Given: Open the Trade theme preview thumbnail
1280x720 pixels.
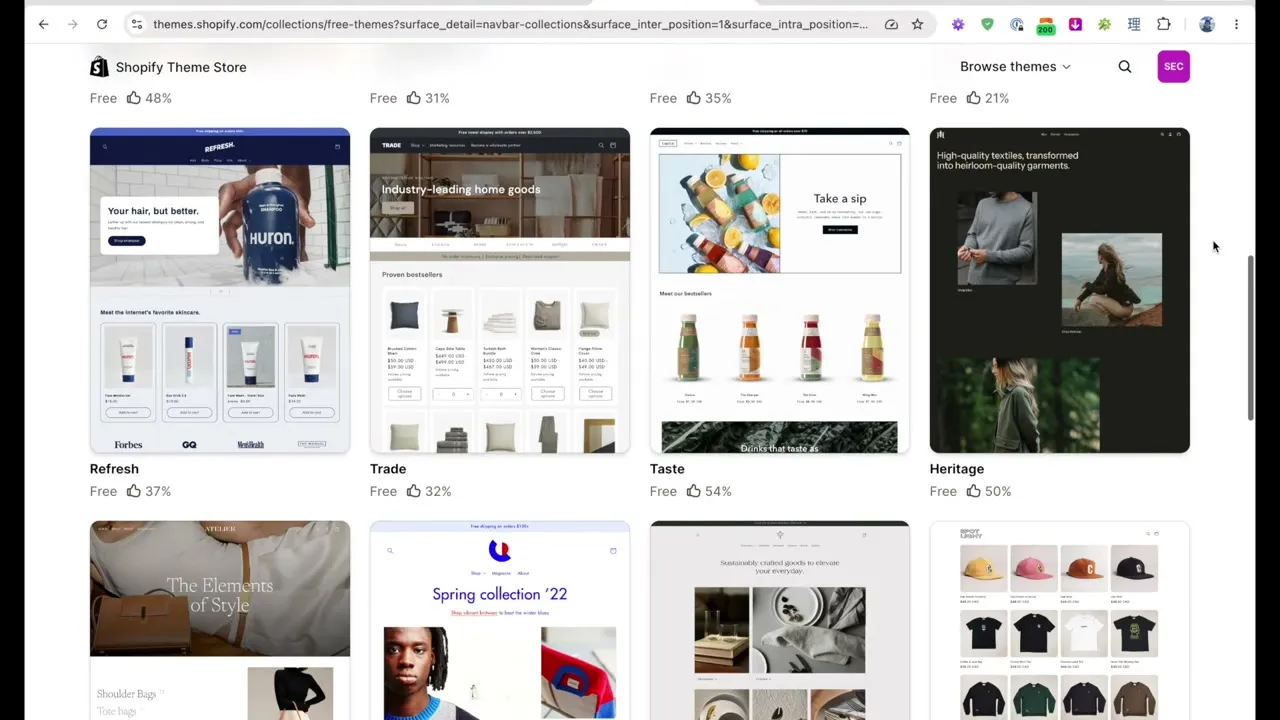Looking at the screenshot, I should [x=500, y=290].
